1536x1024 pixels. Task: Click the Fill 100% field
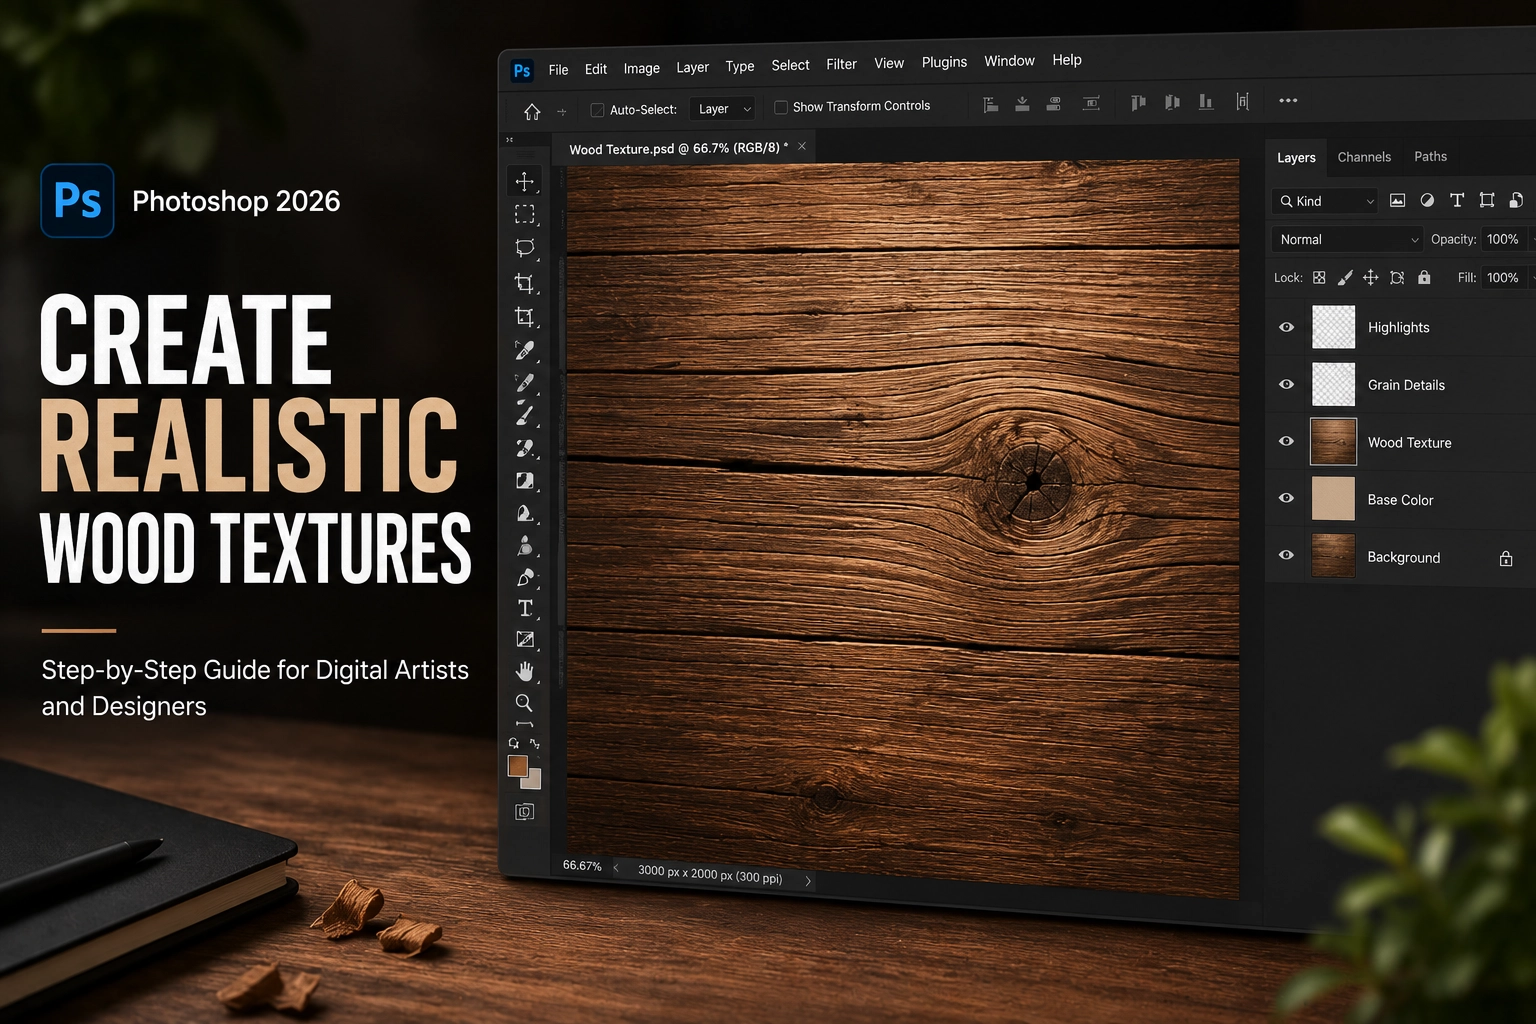tap(1503, 277)
